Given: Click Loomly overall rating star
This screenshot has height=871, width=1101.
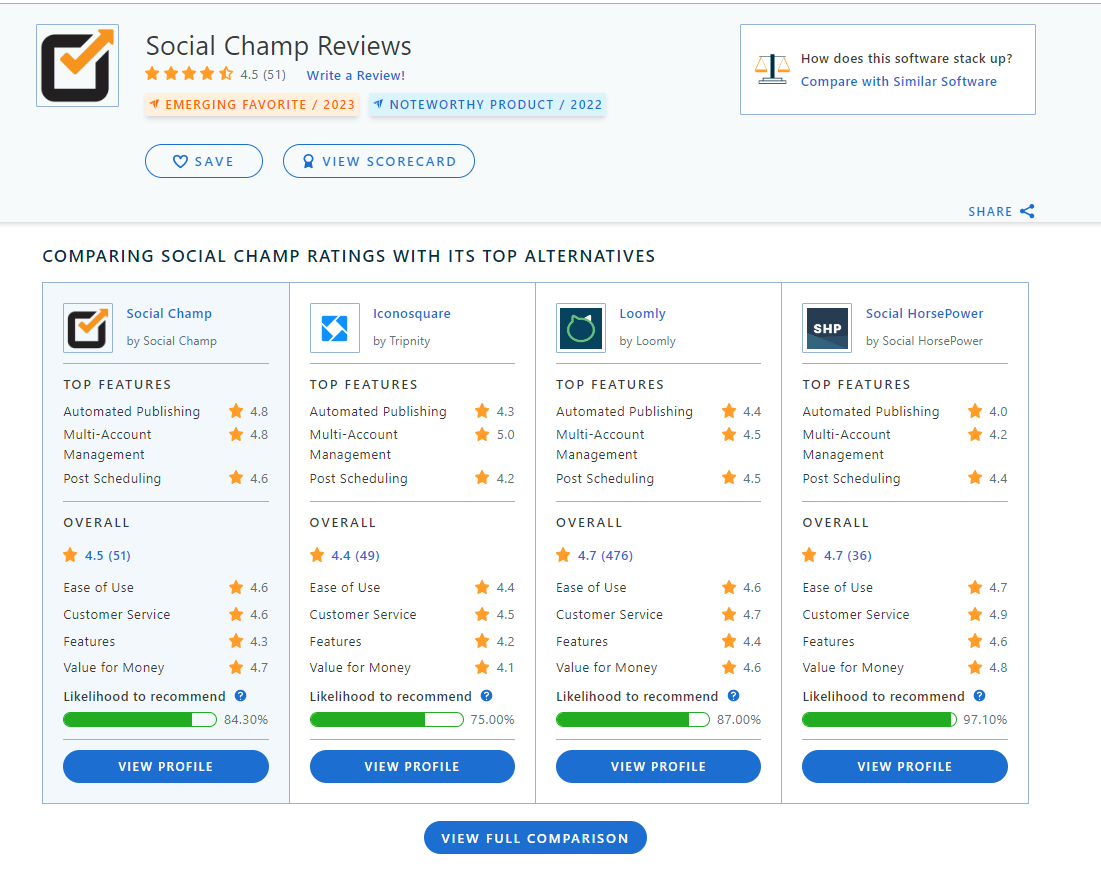Looking at the screenshot, I should click(563, 556).
